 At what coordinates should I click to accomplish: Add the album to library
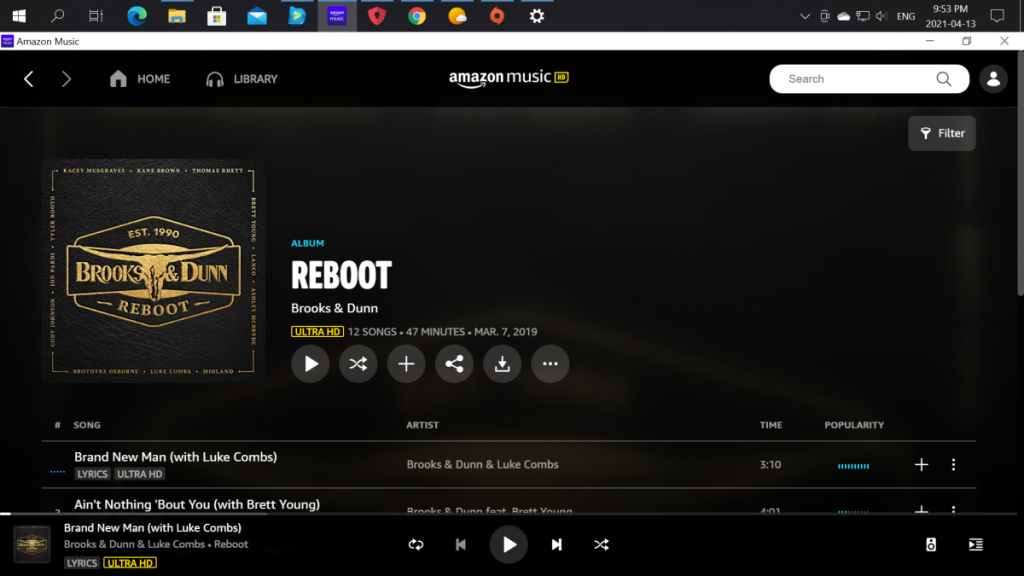tap(406, 364)
